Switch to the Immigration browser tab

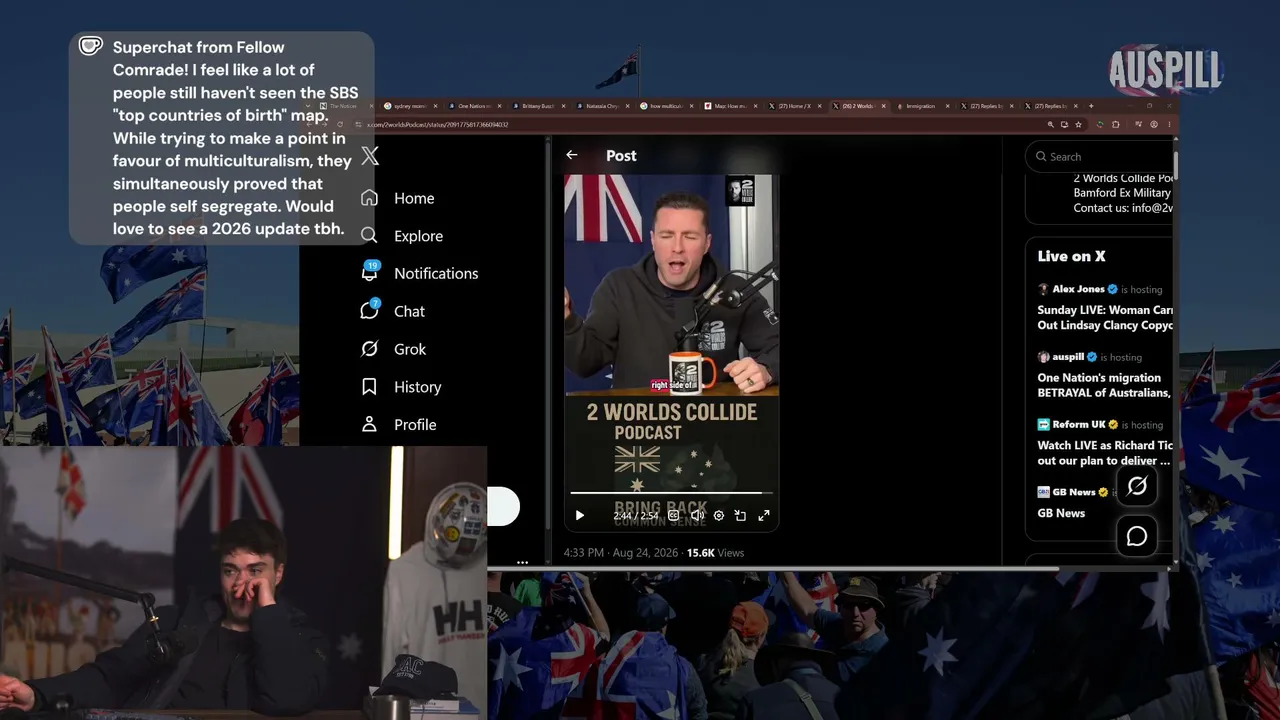click(923, 106)
